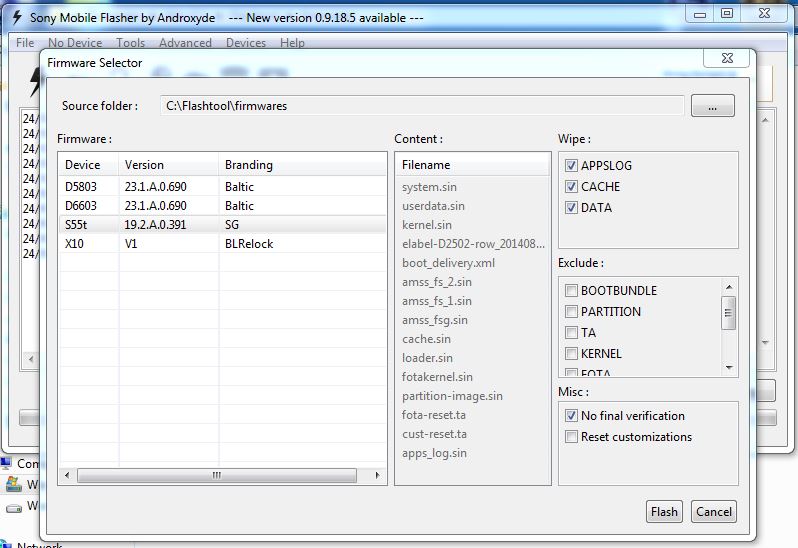Viewport: 798px width, 548px height.
Task: Disable No final verification
Action: point(572,416)
